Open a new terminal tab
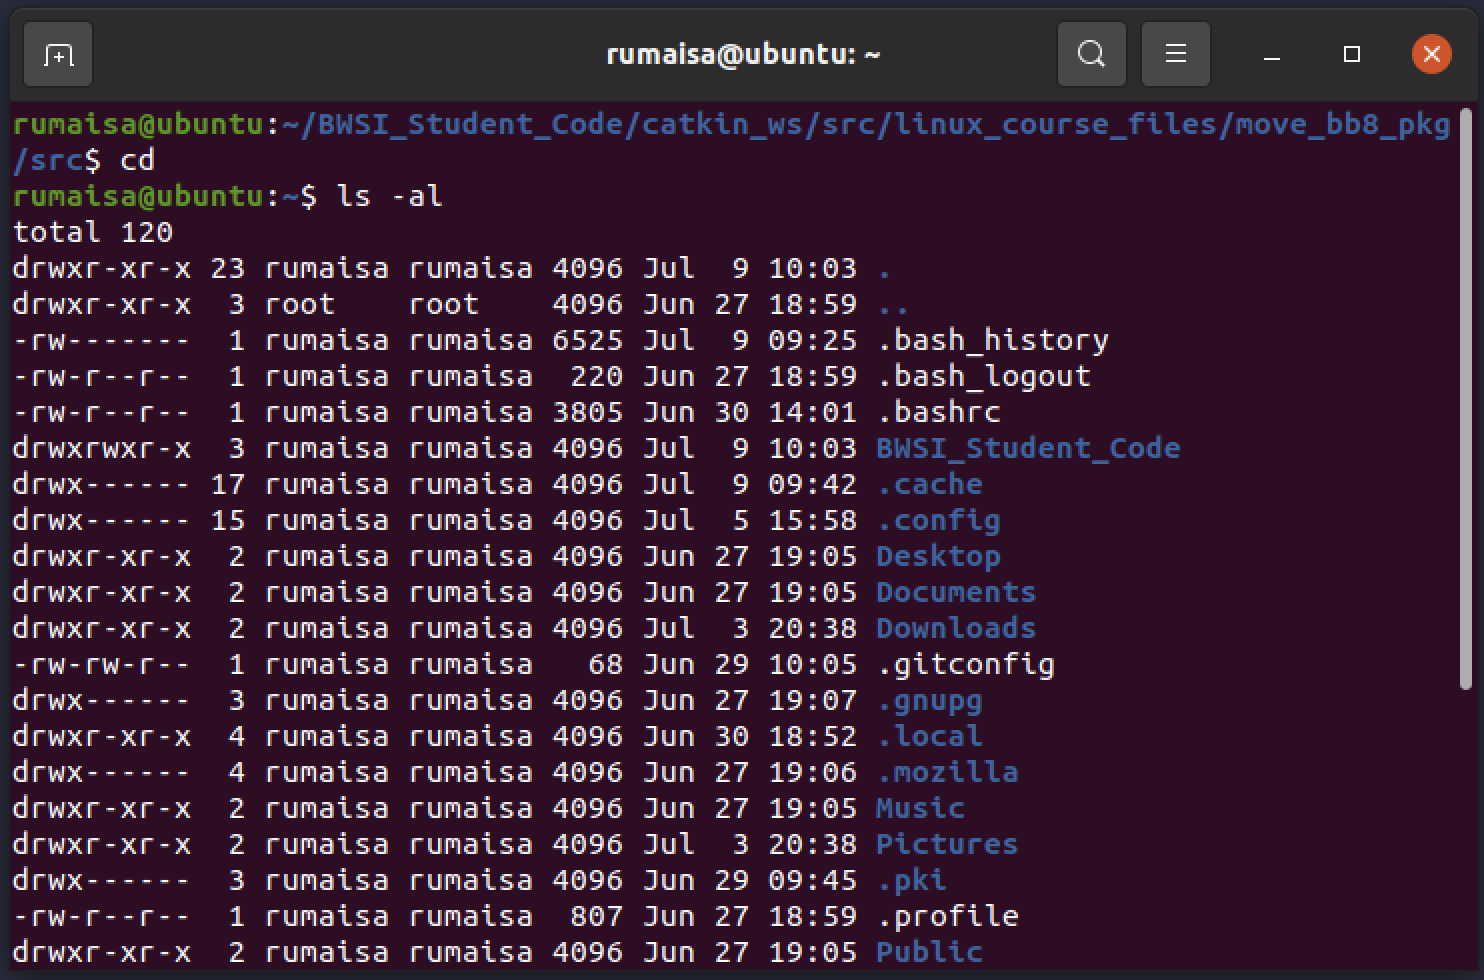1484x980 pixels. coord(58,54)
